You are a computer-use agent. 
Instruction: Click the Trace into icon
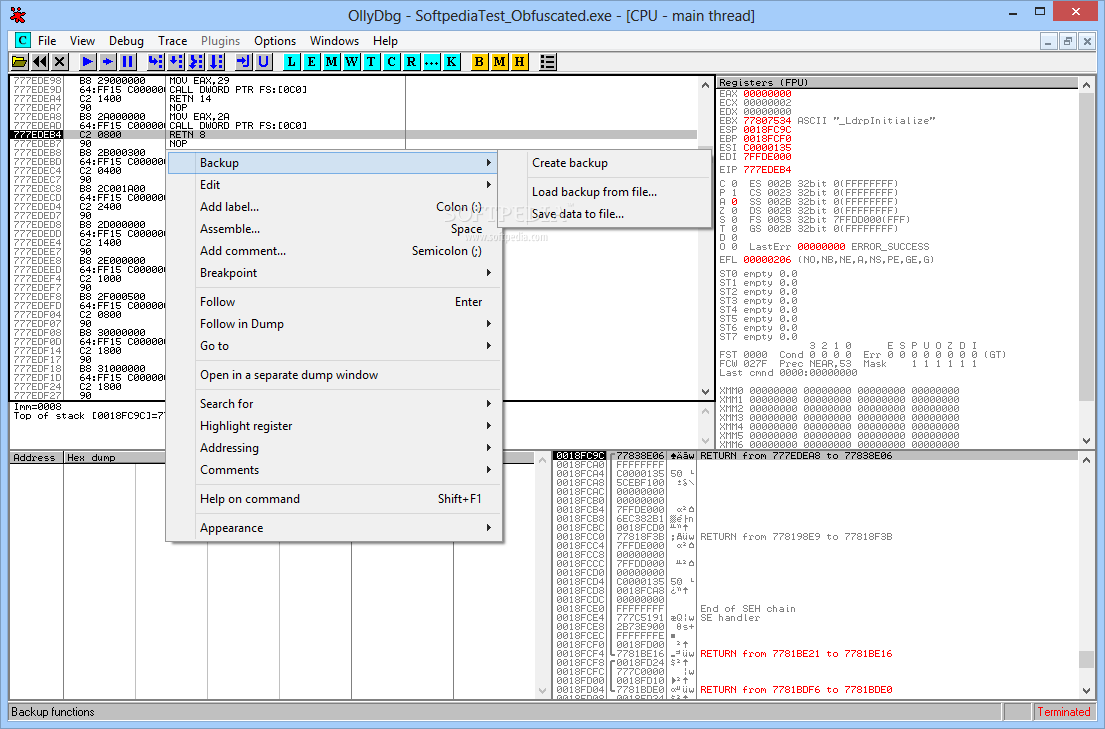click(x=196, y=62)
